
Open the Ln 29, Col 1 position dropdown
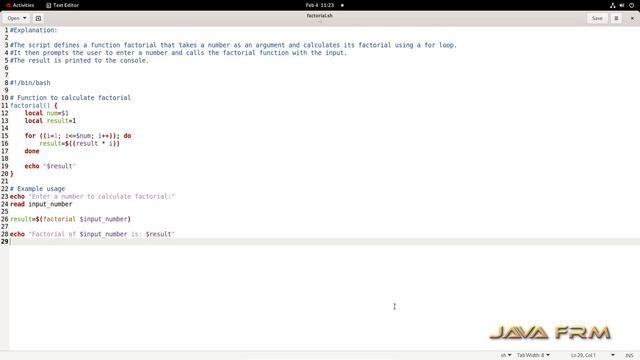pos(592,355)
